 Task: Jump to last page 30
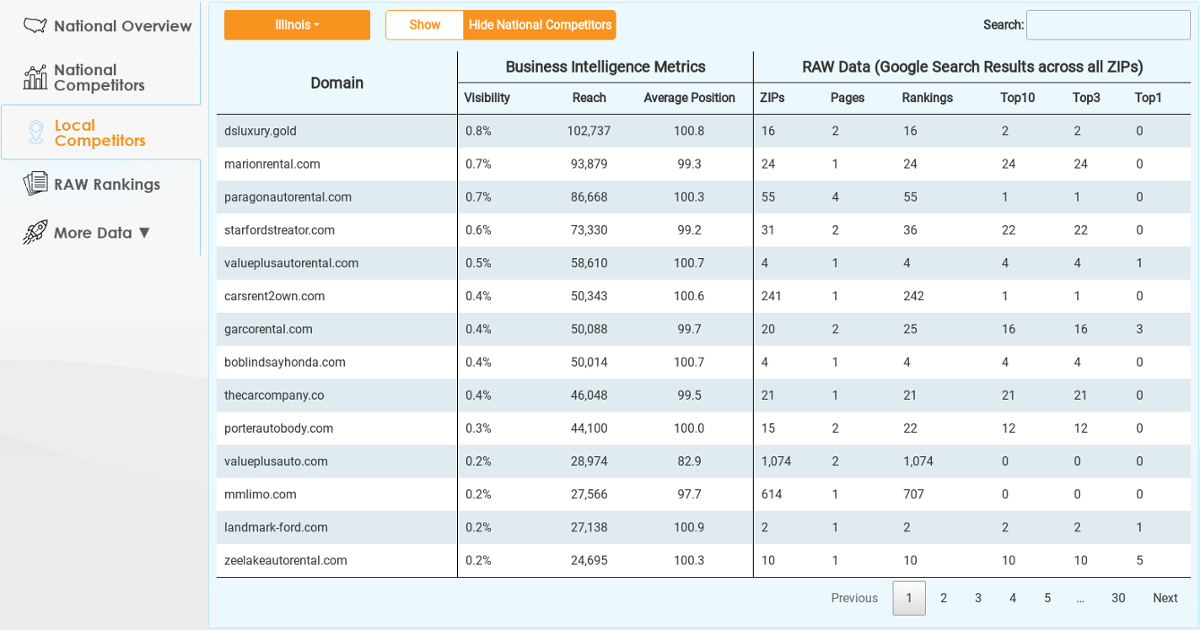pos(1118,598)
